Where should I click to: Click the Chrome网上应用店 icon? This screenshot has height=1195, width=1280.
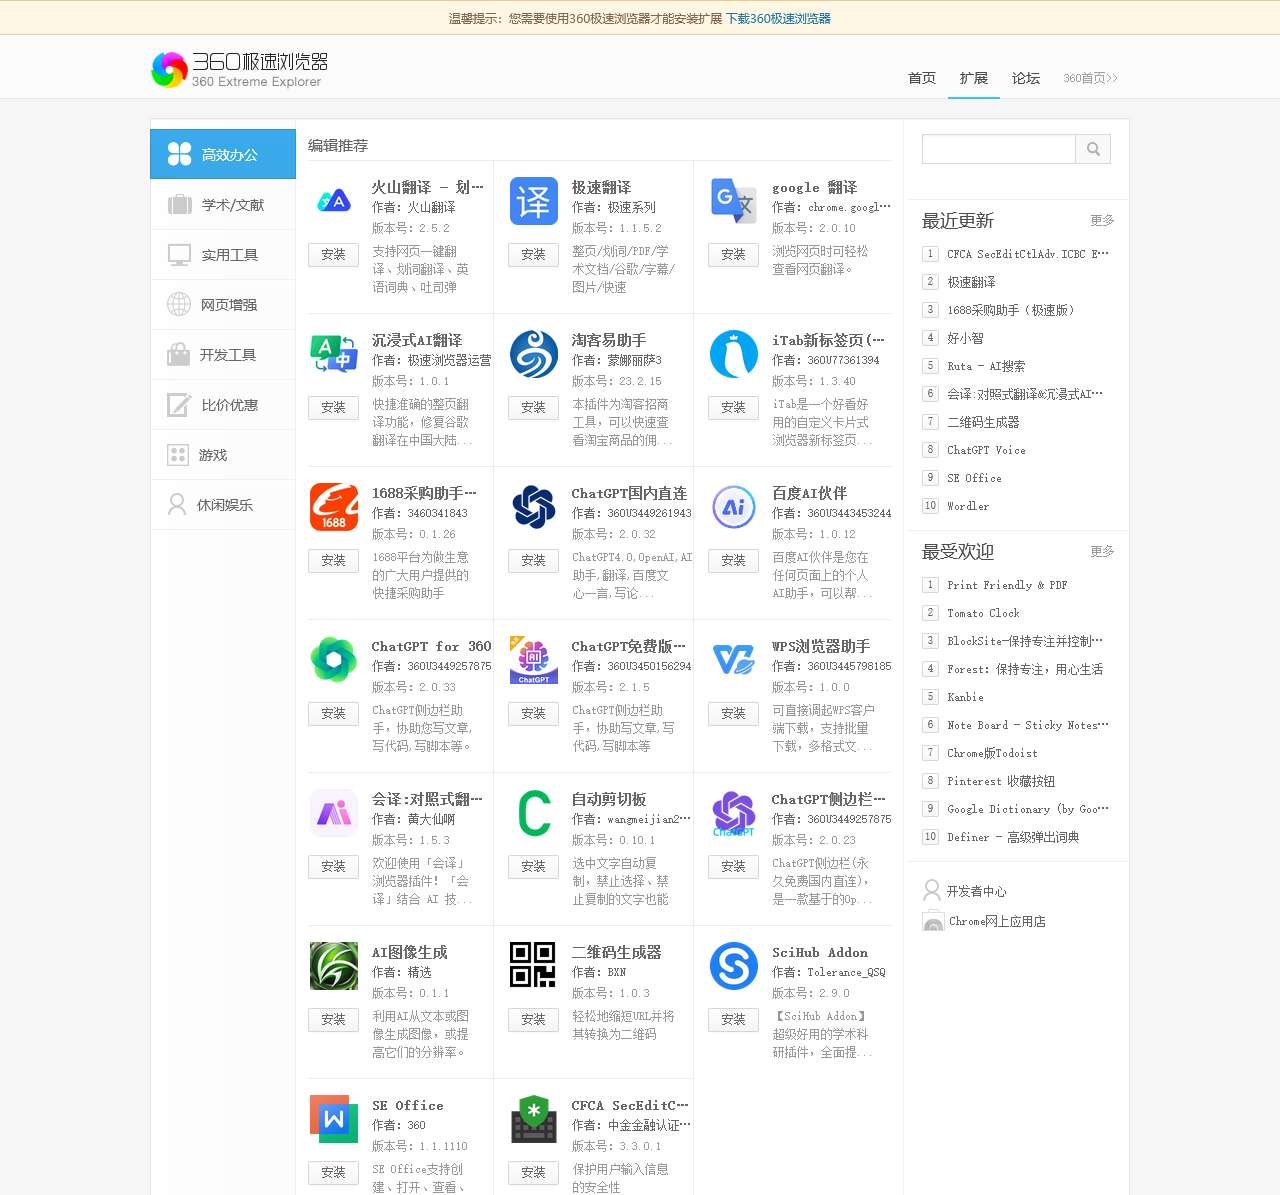(933, 921)
